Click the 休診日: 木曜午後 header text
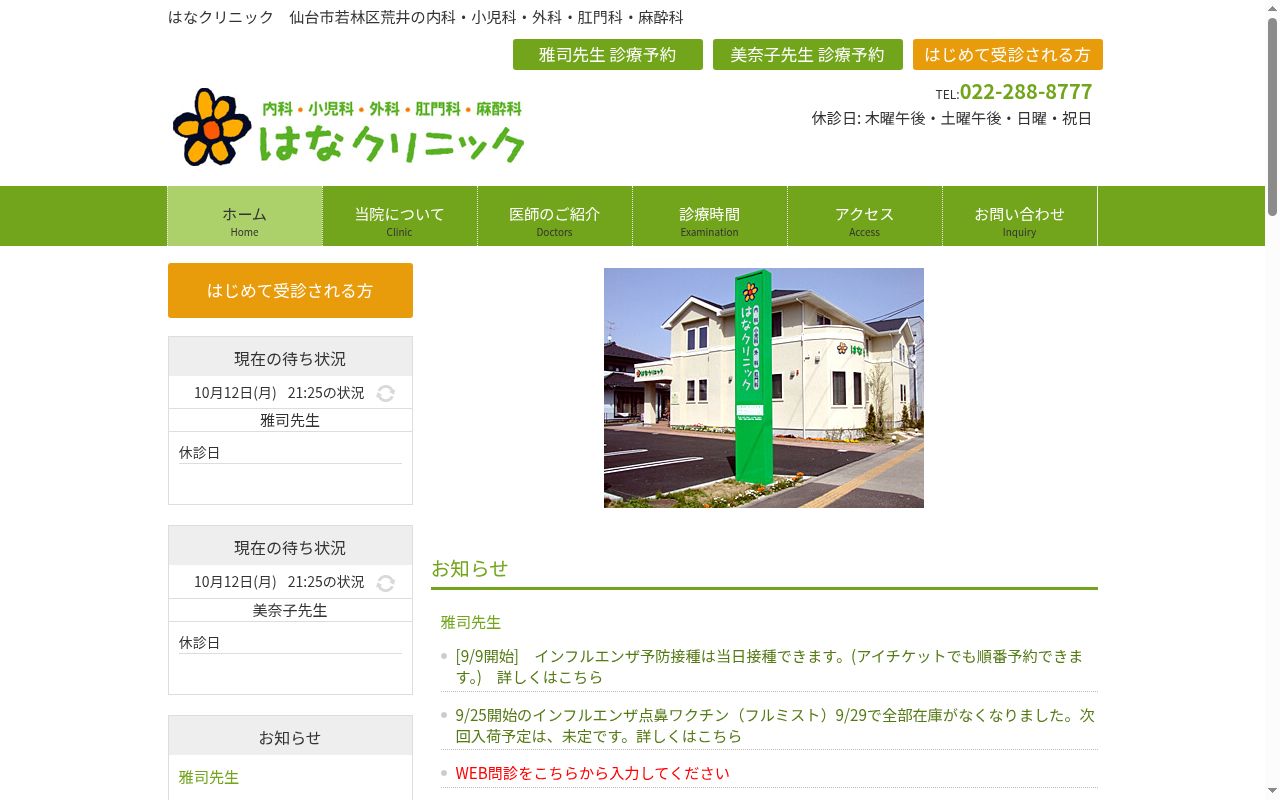1280x800 pixels. click(952, 118)
